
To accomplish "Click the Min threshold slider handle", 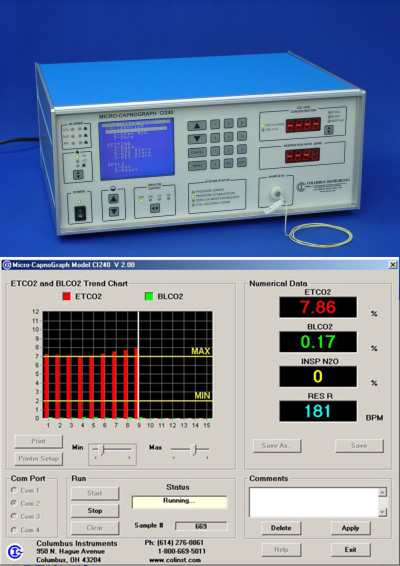I will click(101, 450).
